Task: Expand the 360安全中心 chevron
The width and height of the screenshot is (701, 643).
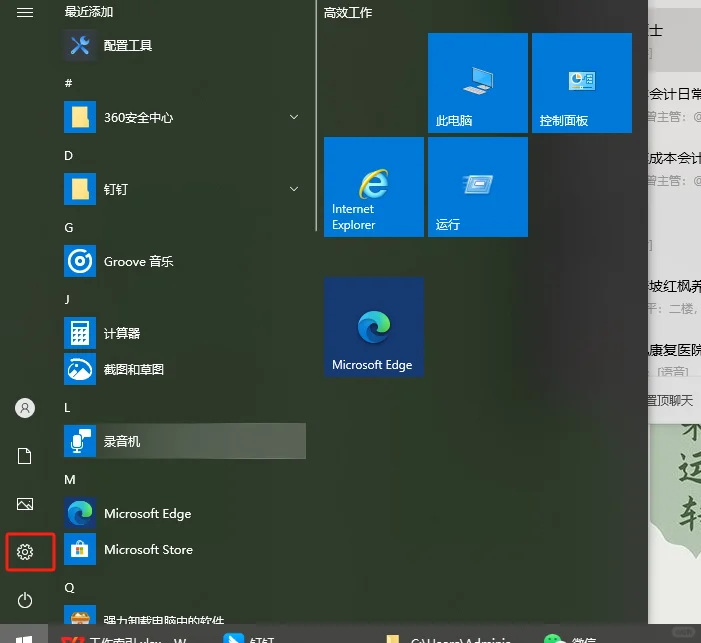Action: (x=294, y=117)
